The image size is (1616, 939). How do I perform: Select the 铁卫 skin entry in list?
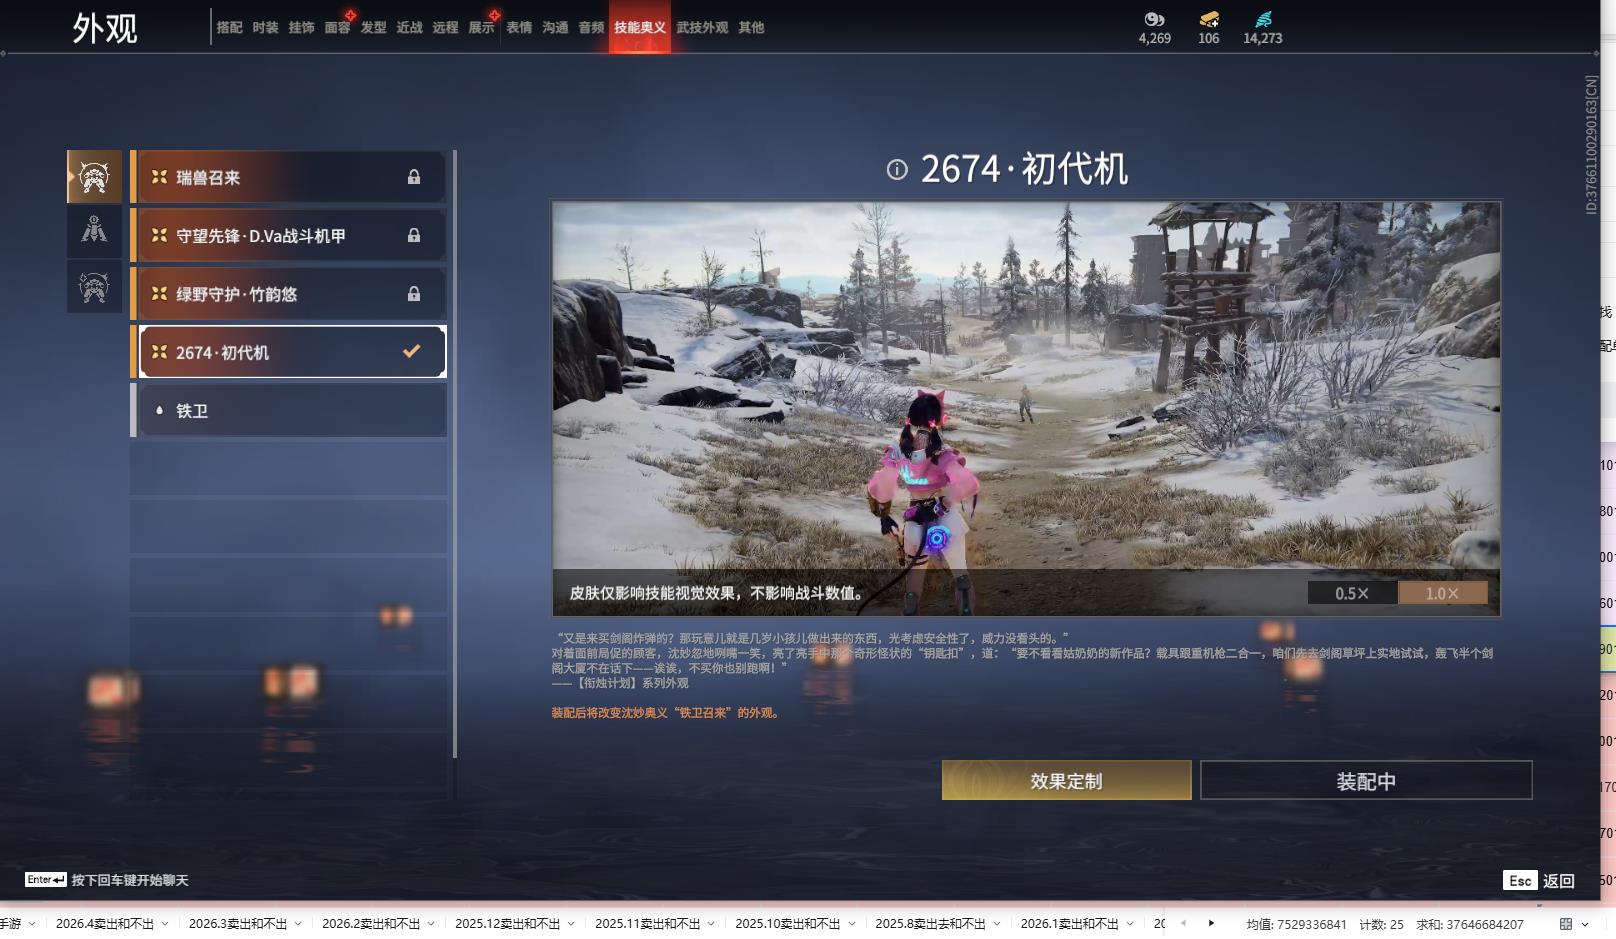pyautogui.click(x=290, y=410)
